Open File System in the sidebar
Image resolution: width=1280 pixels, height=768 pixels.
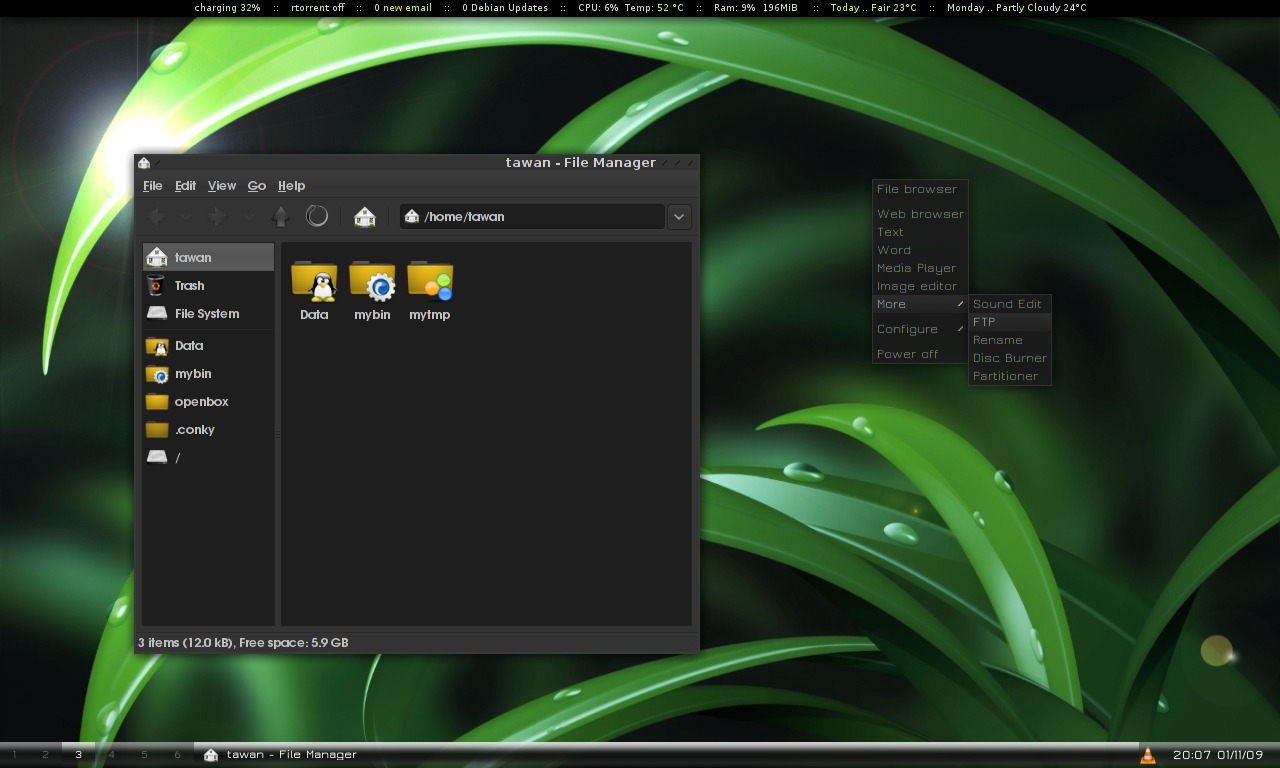point(208,313)
